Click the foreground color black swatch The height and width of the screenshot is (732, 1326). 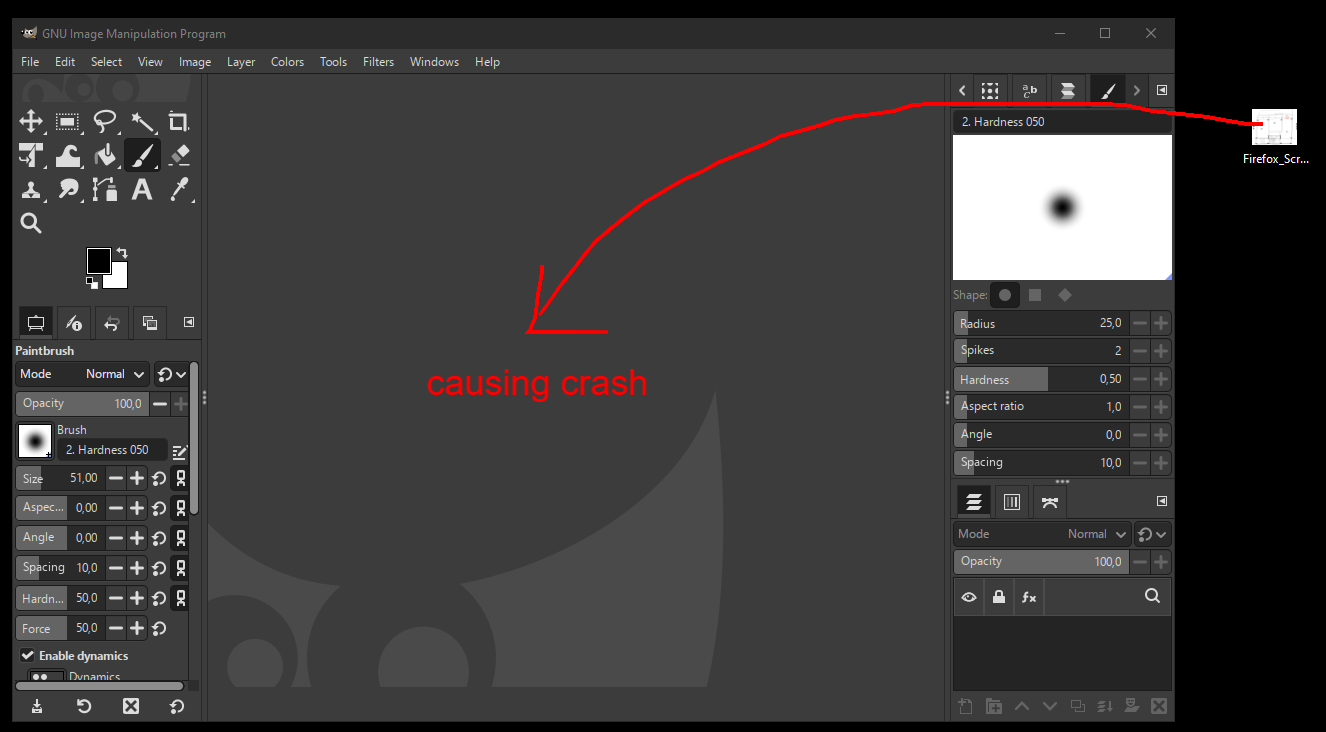pos(97,260)
